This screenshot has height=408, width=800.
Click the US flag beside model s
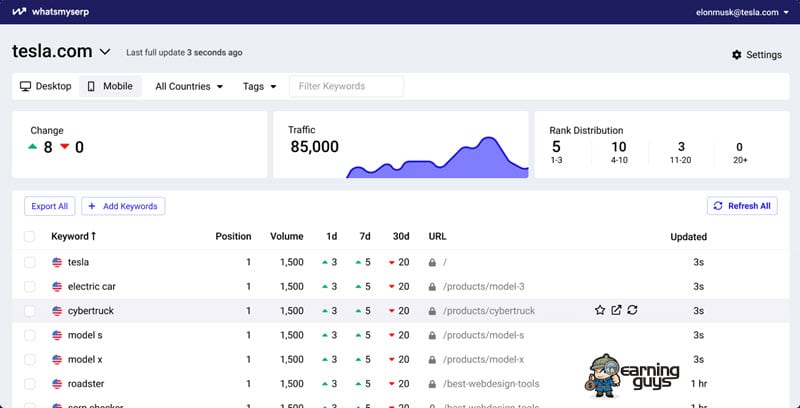click(x=57, y=335)
